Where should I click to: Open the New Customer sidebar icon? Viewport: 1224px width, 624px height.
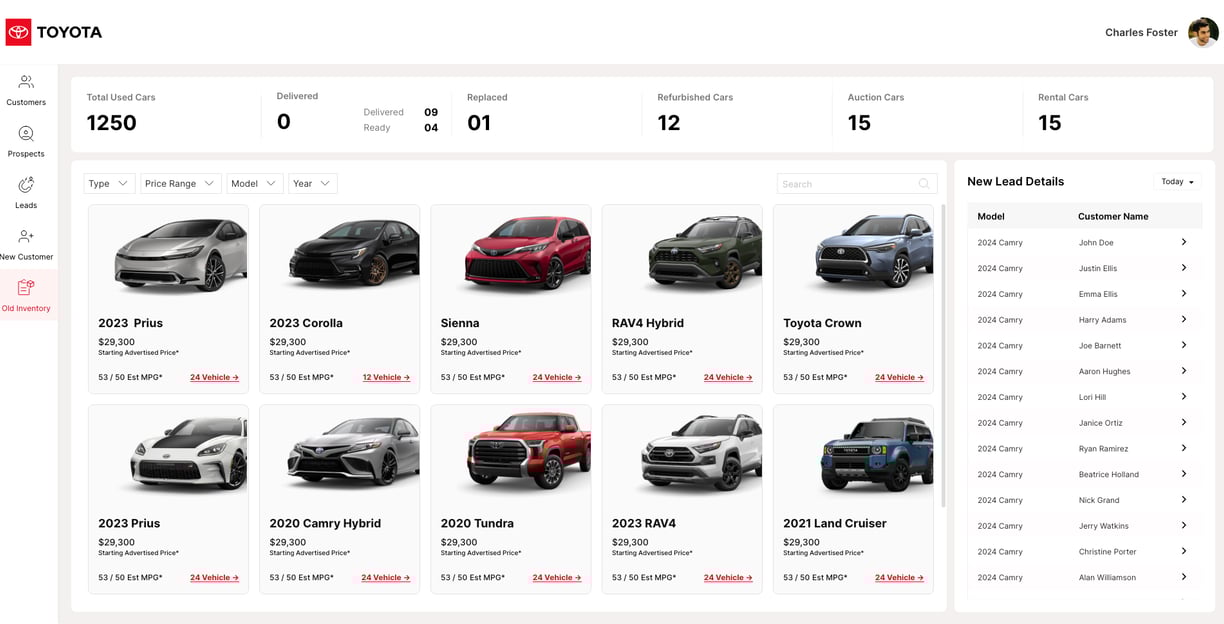point(26,237)
